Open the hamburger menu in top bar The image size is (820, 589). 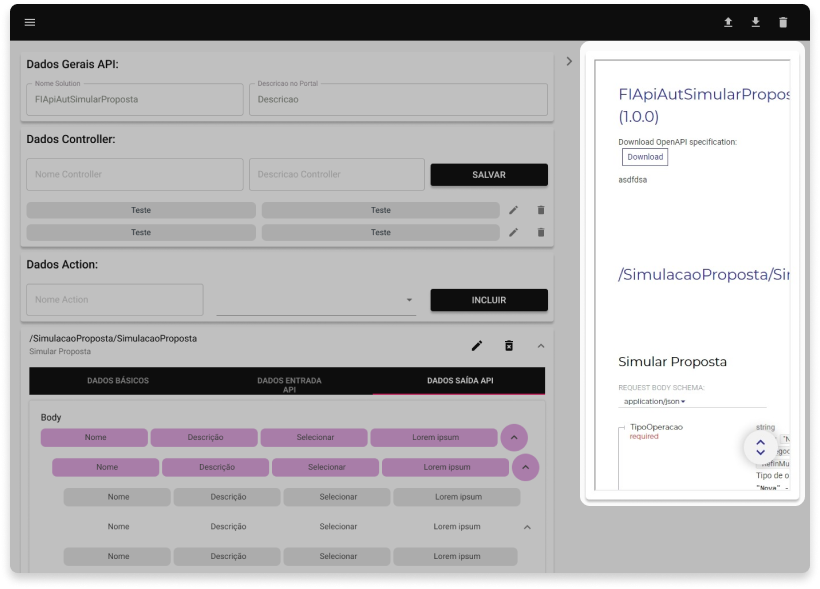click(x=30, y=22)
